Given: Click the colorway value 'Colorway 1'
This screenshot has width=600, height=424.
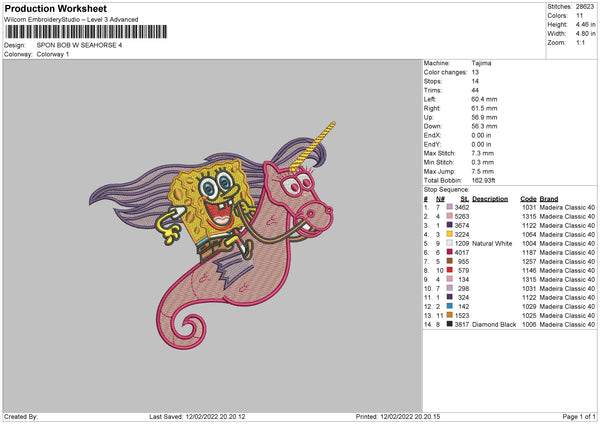Looking at the screenshot, I should click(x=53, y=54).
